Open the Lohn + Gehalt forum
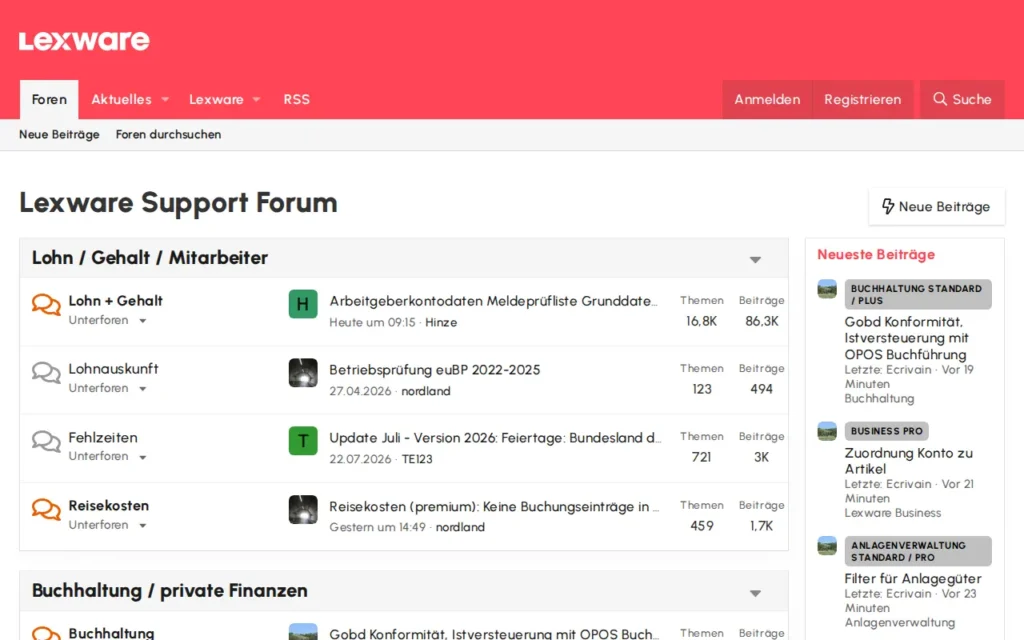This screenshot has height=640, width=1024. tap(116, 300)
